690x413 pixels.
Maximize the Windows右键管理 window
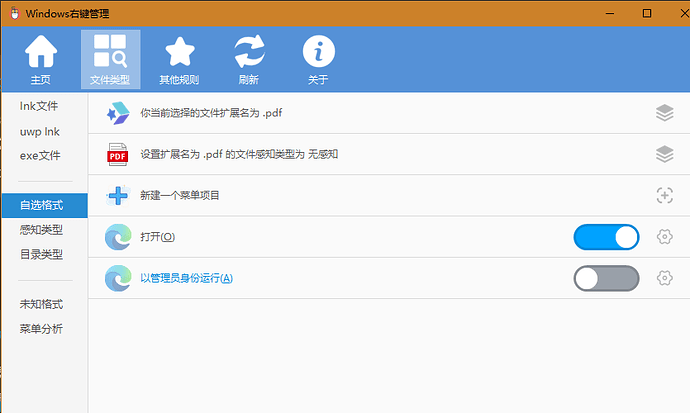(x=647, y=13)
